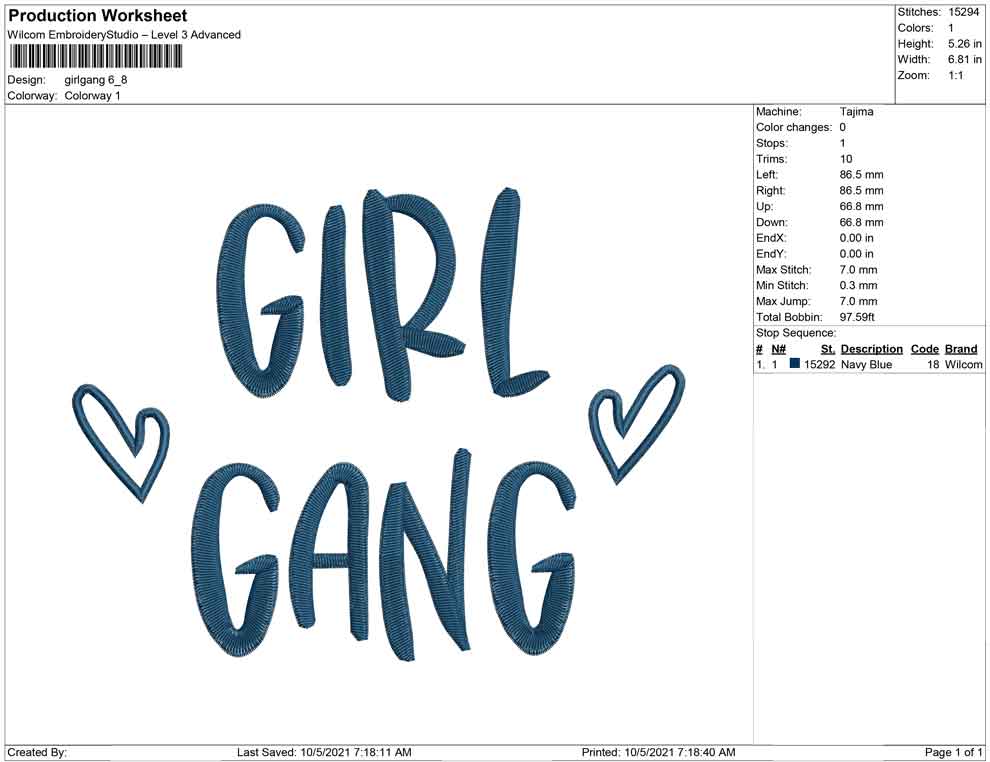Click the Navy Blue color swatch
Viewport: 990px width, 762px height.
[x=795, y=365]
